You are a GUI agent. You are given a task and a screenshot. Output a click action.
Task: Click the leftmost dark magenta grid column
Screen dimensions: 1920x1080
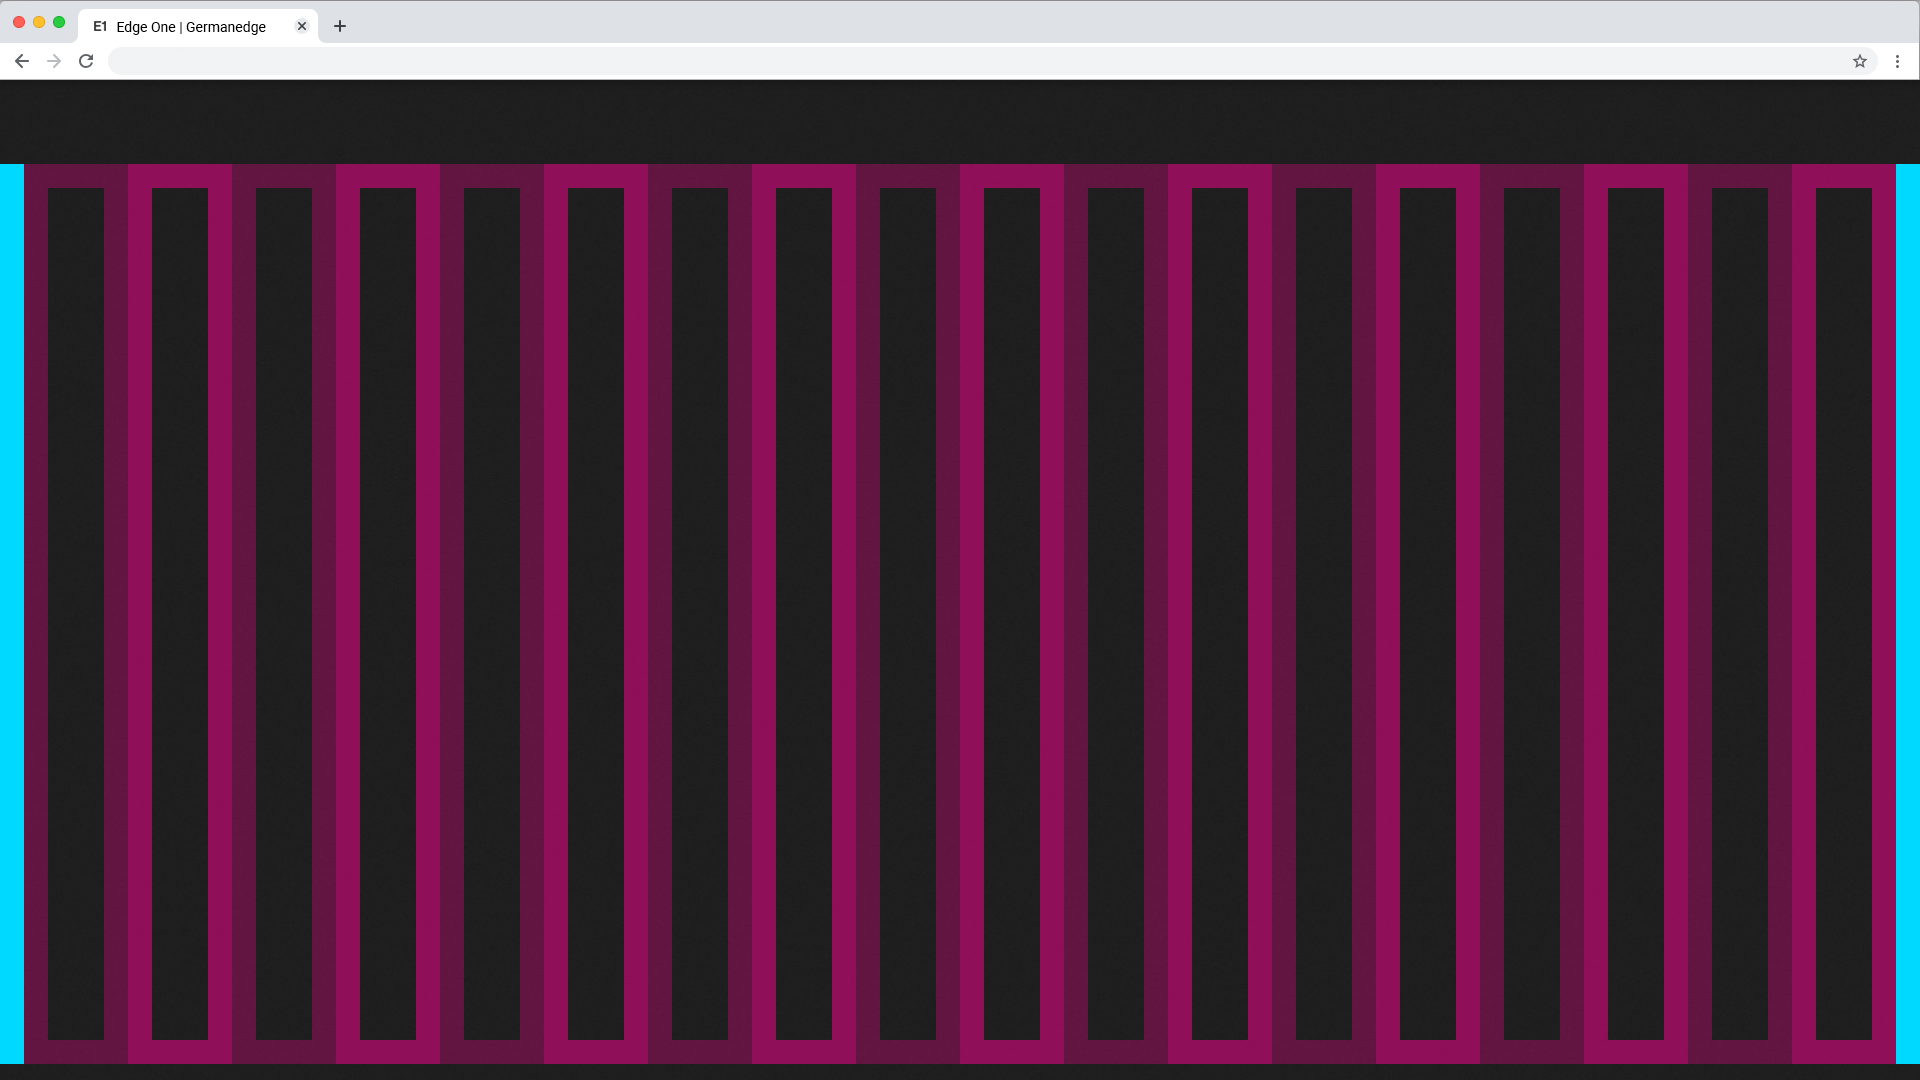click(76, 612)
